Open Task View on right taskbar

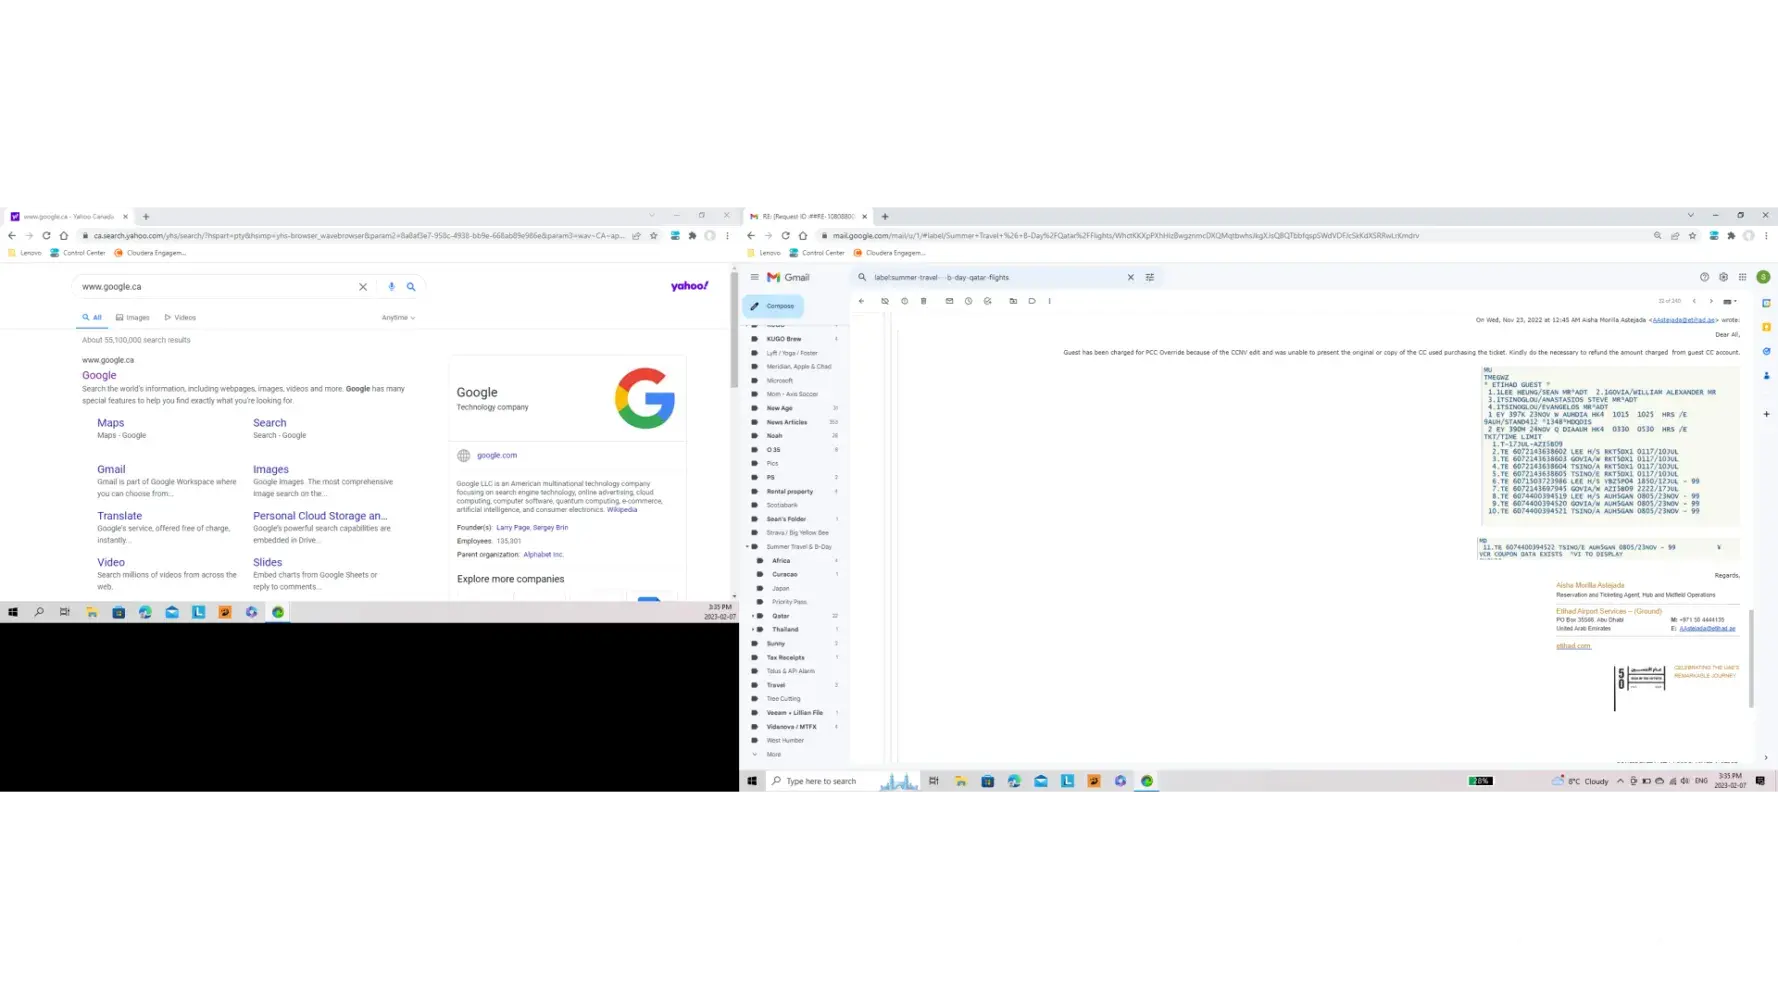click(x=934, y=781)
